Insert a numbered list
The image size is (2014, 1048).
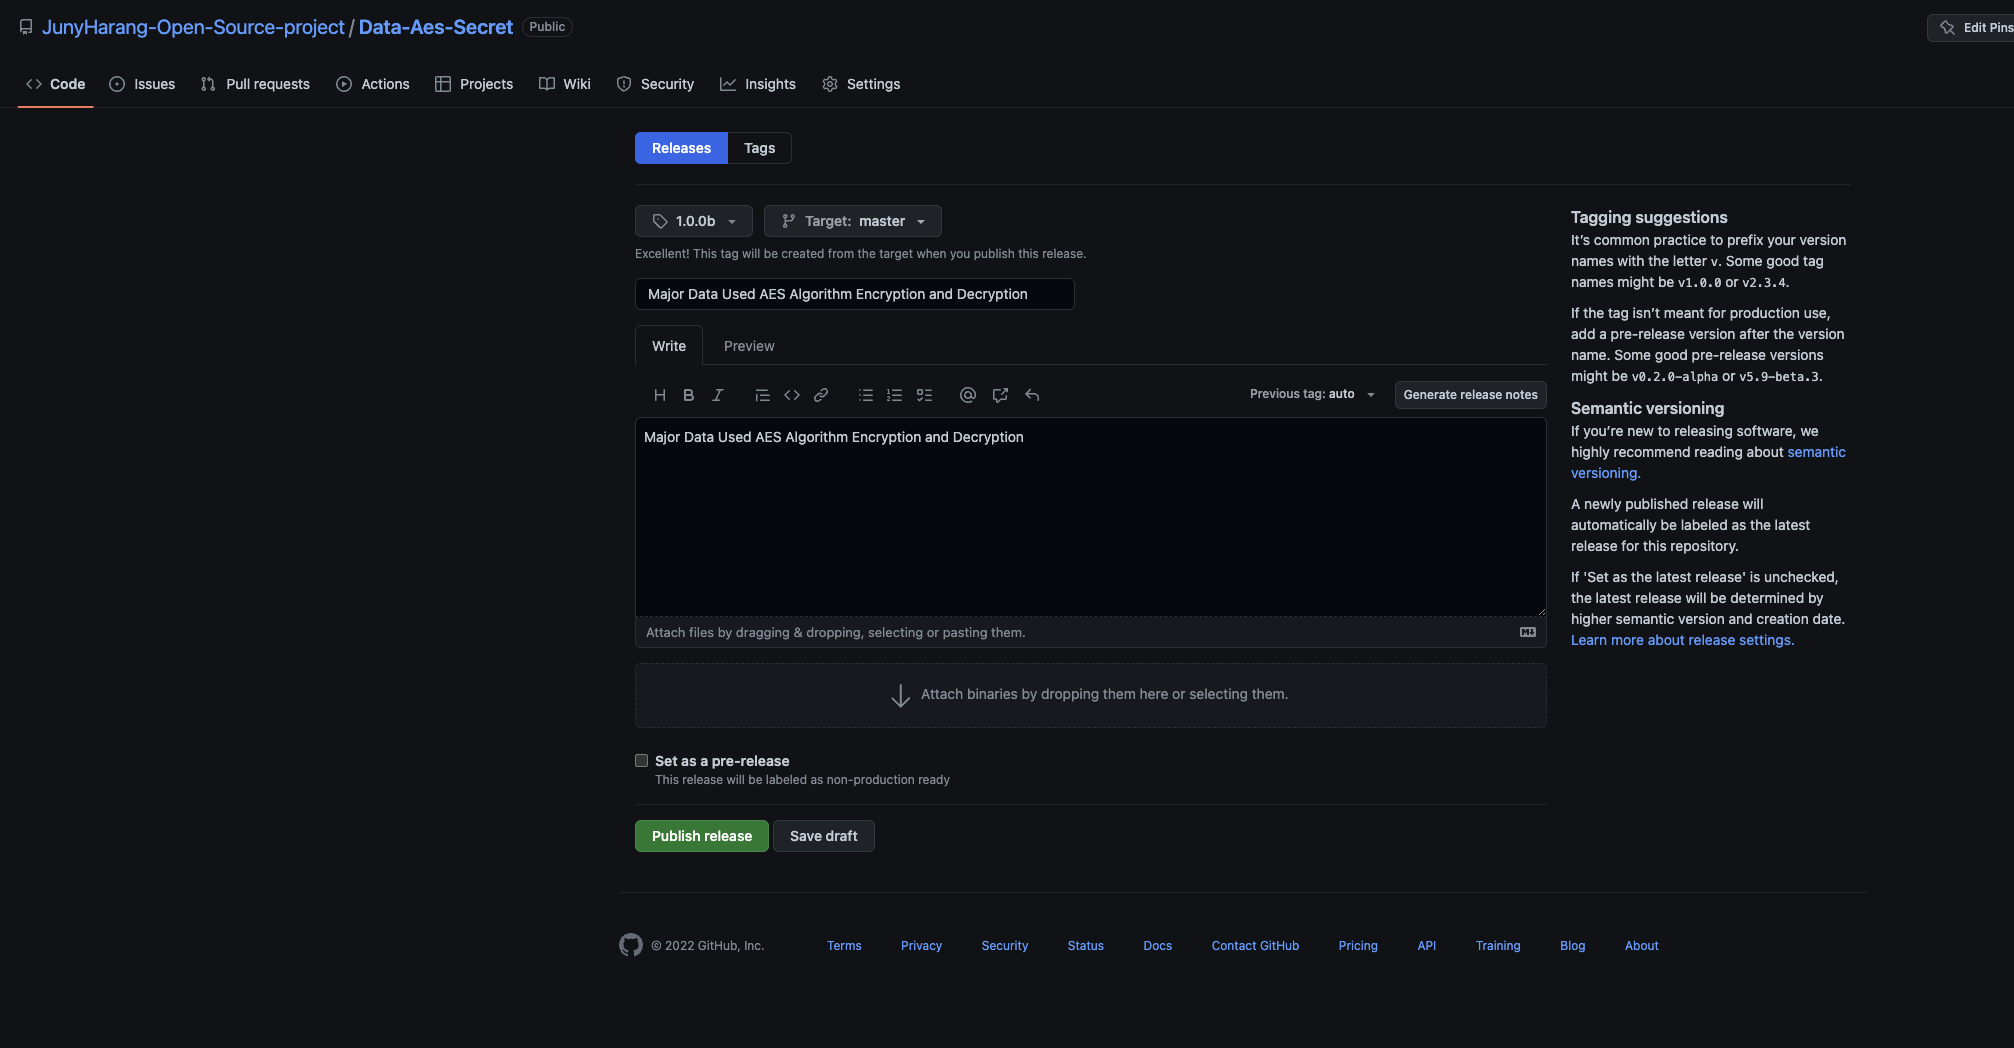[895, 395]
